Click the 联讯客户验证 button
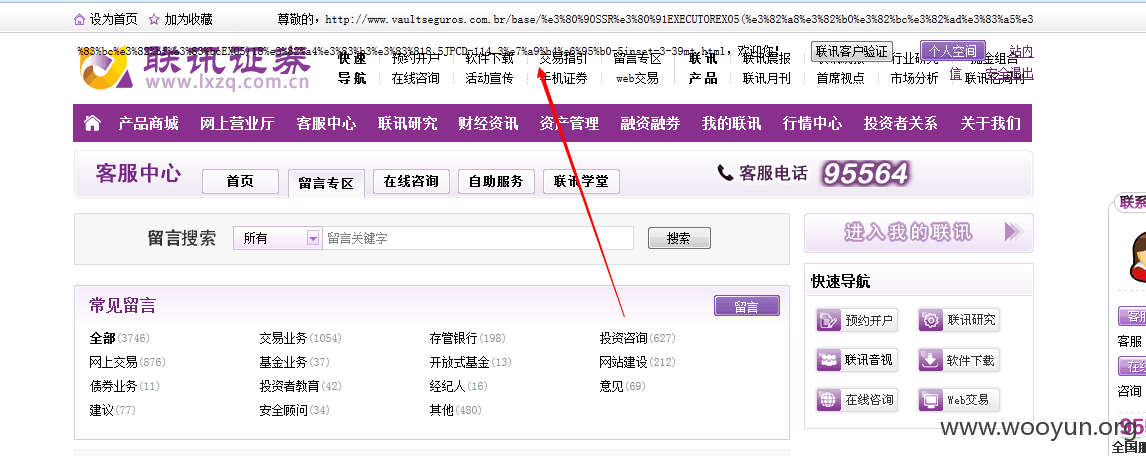The image size is (1146, 456). [852, 51]
